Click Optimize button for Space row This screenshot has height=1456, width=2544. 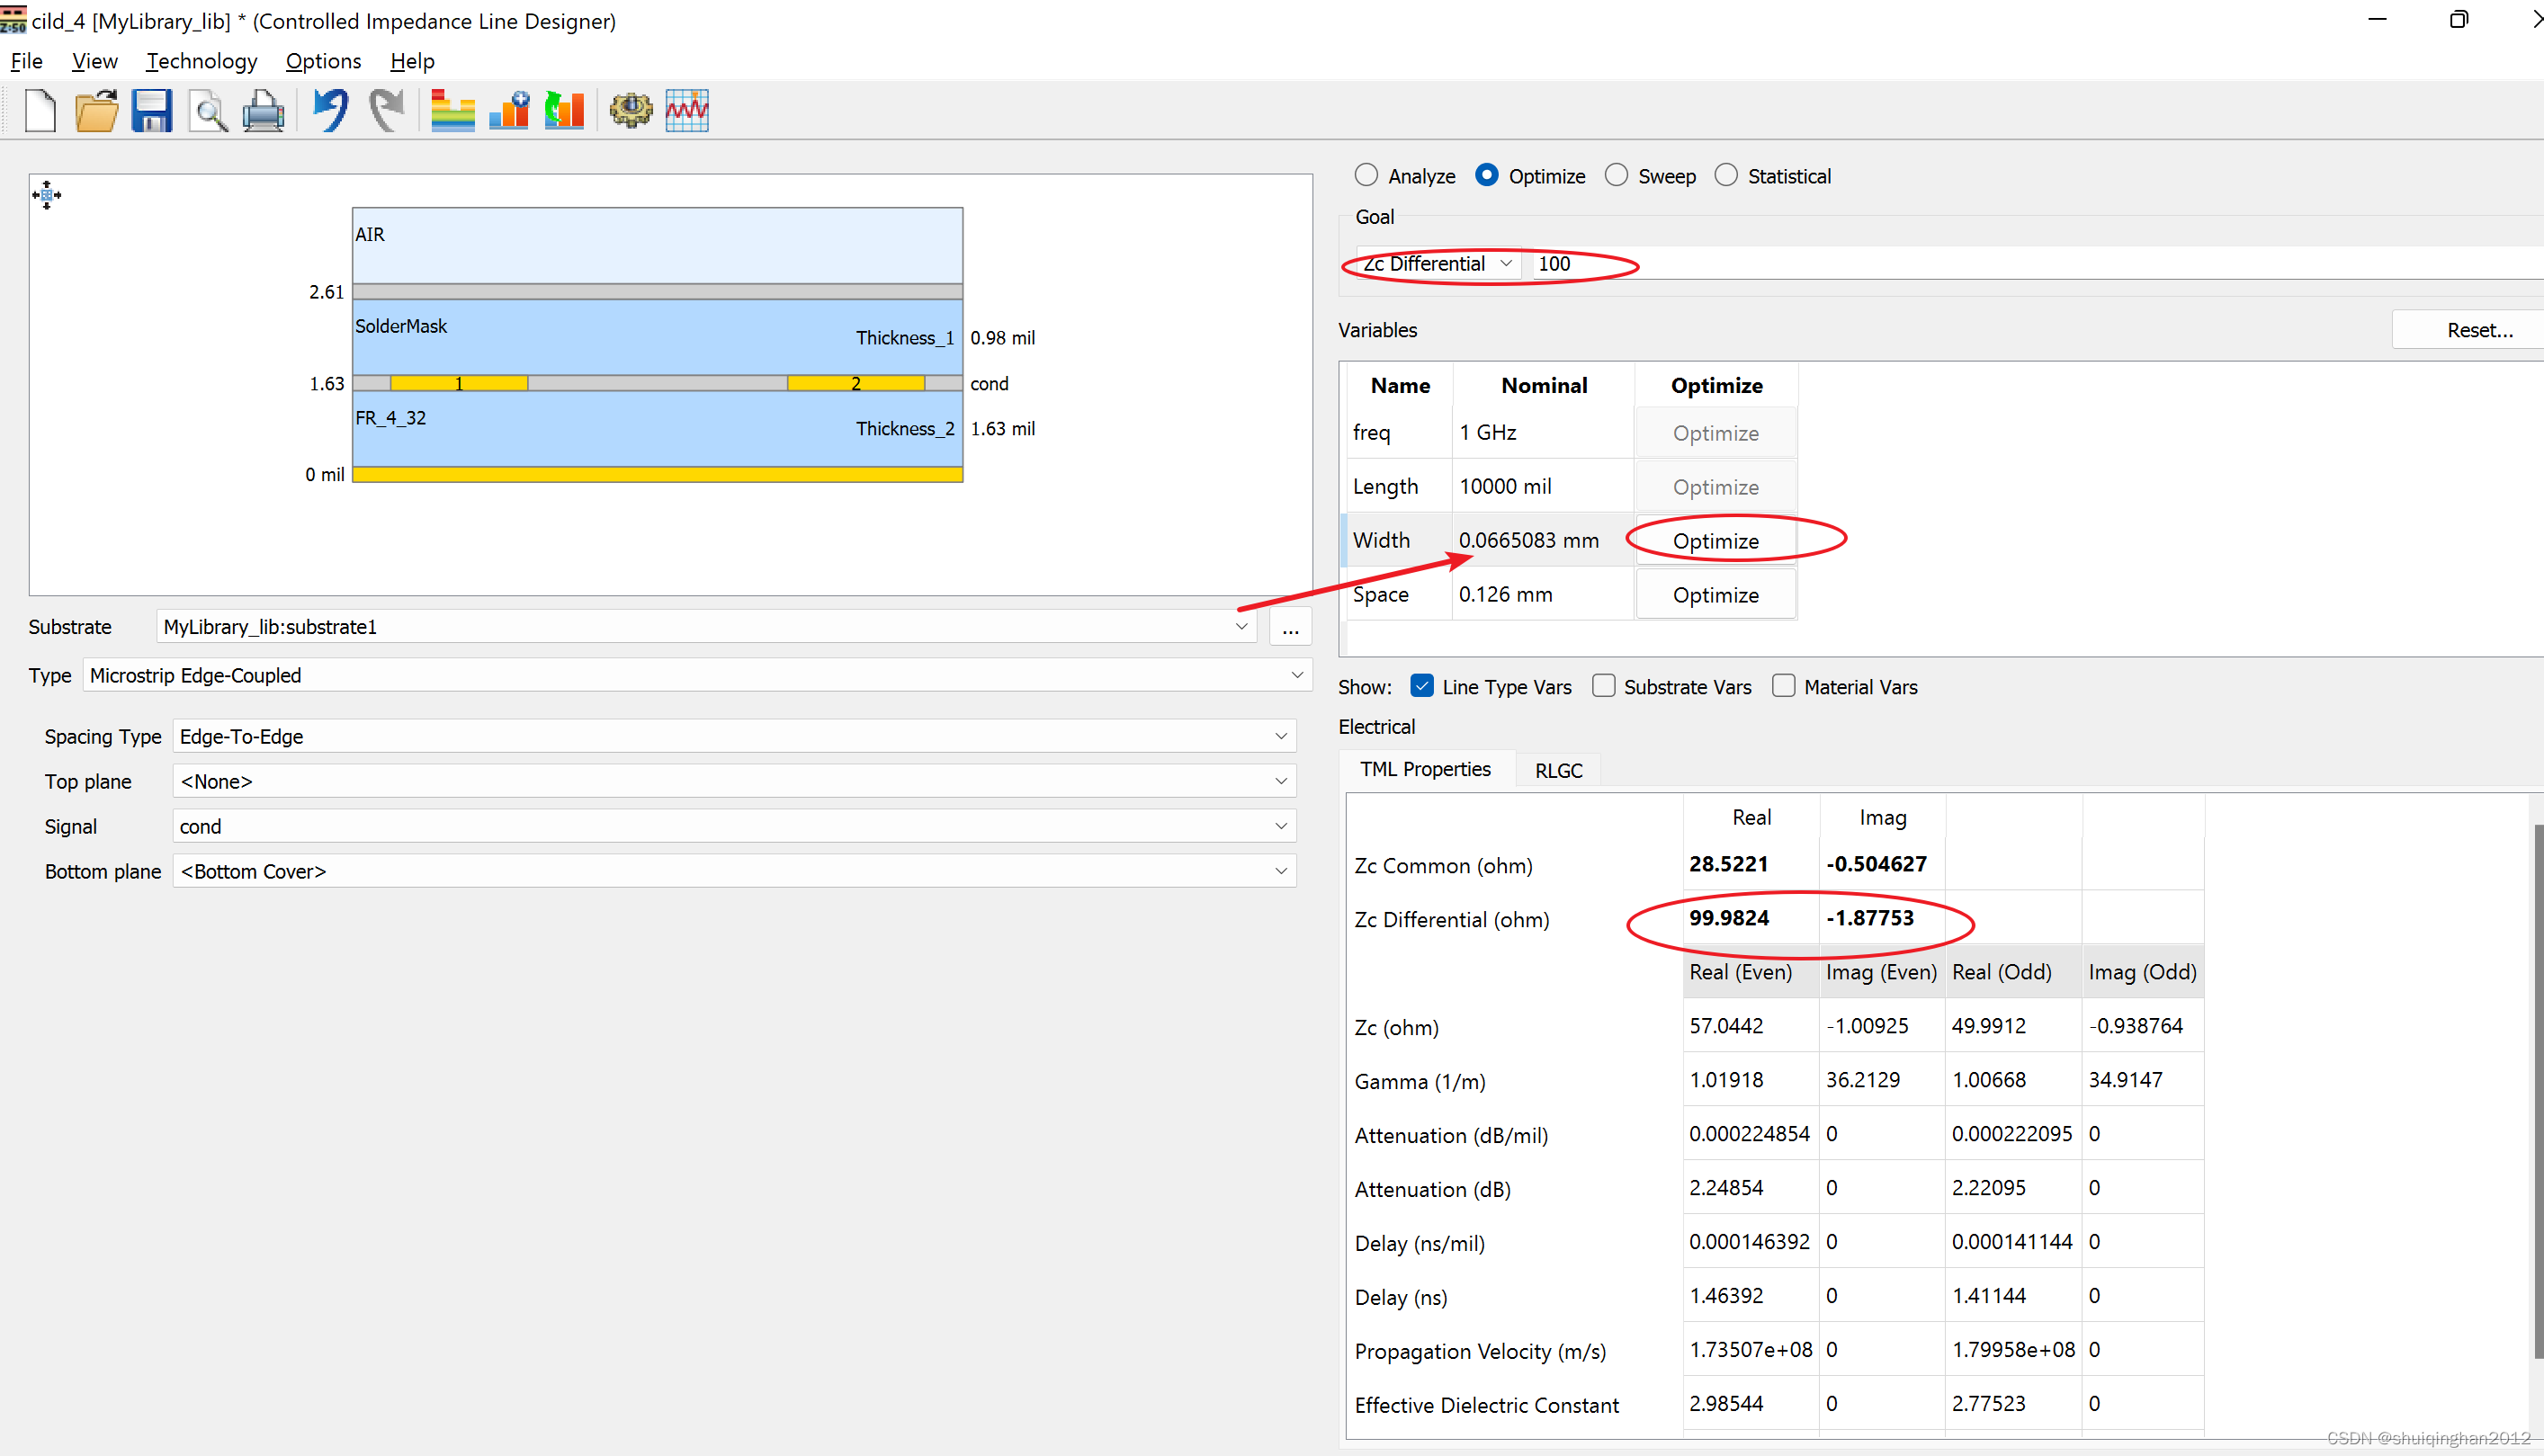[x=1715, y=595]
